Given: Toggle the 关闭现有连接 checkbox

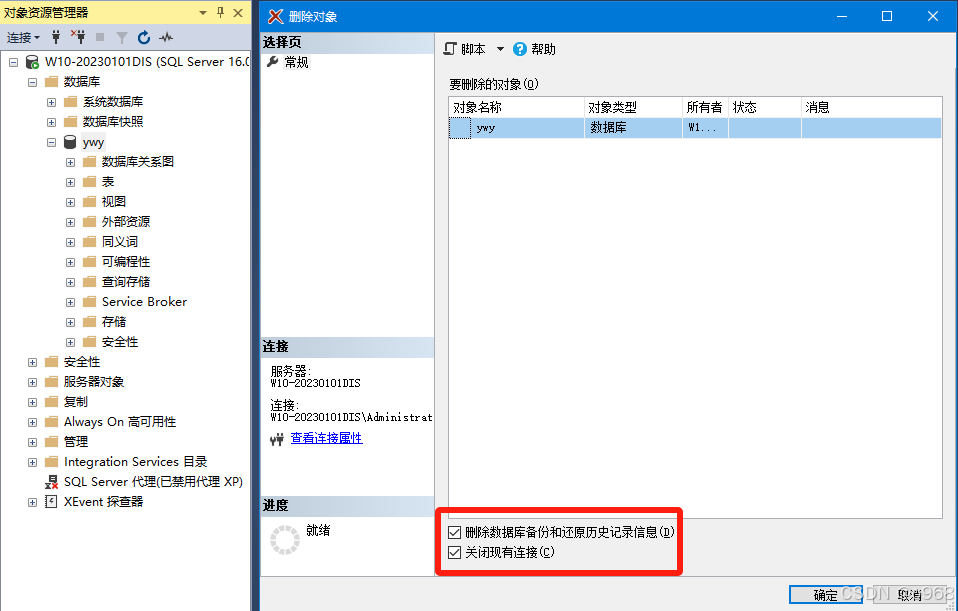Looking at the screenshot, I should (x=454, y=552).
